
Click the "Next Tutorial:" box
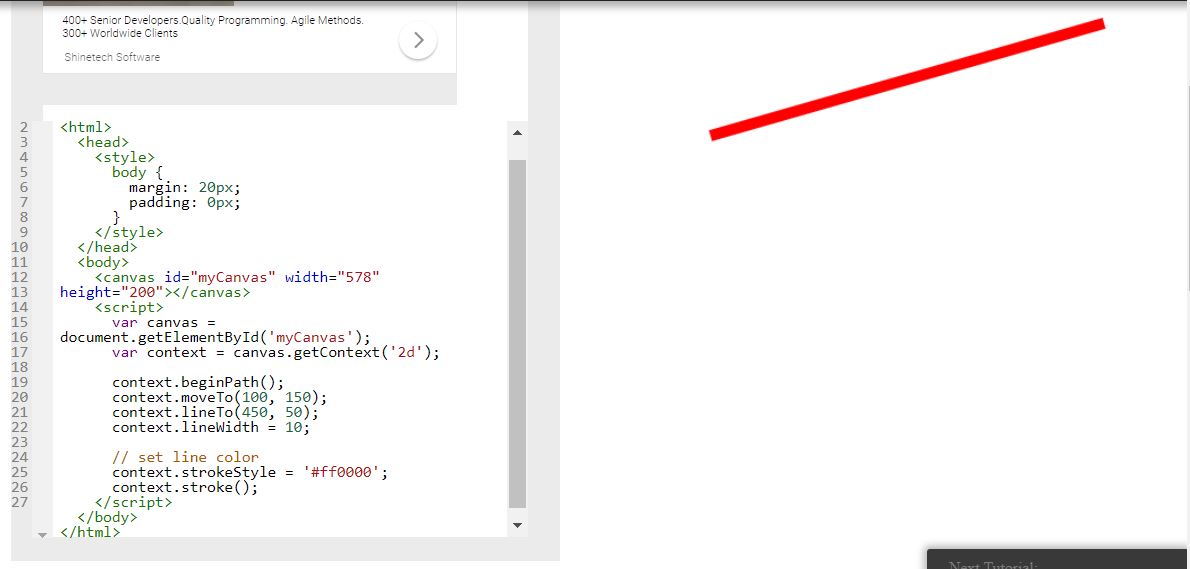(x=1058, y=559)
